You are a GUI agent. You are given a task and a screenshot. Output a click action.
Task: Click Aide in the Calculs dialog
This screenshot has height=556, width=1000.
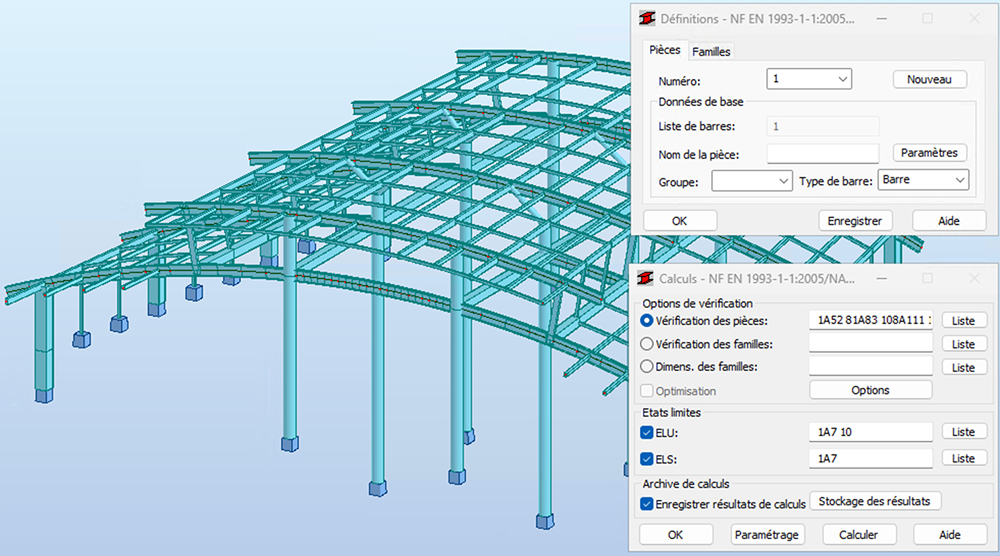pos(950,534)
